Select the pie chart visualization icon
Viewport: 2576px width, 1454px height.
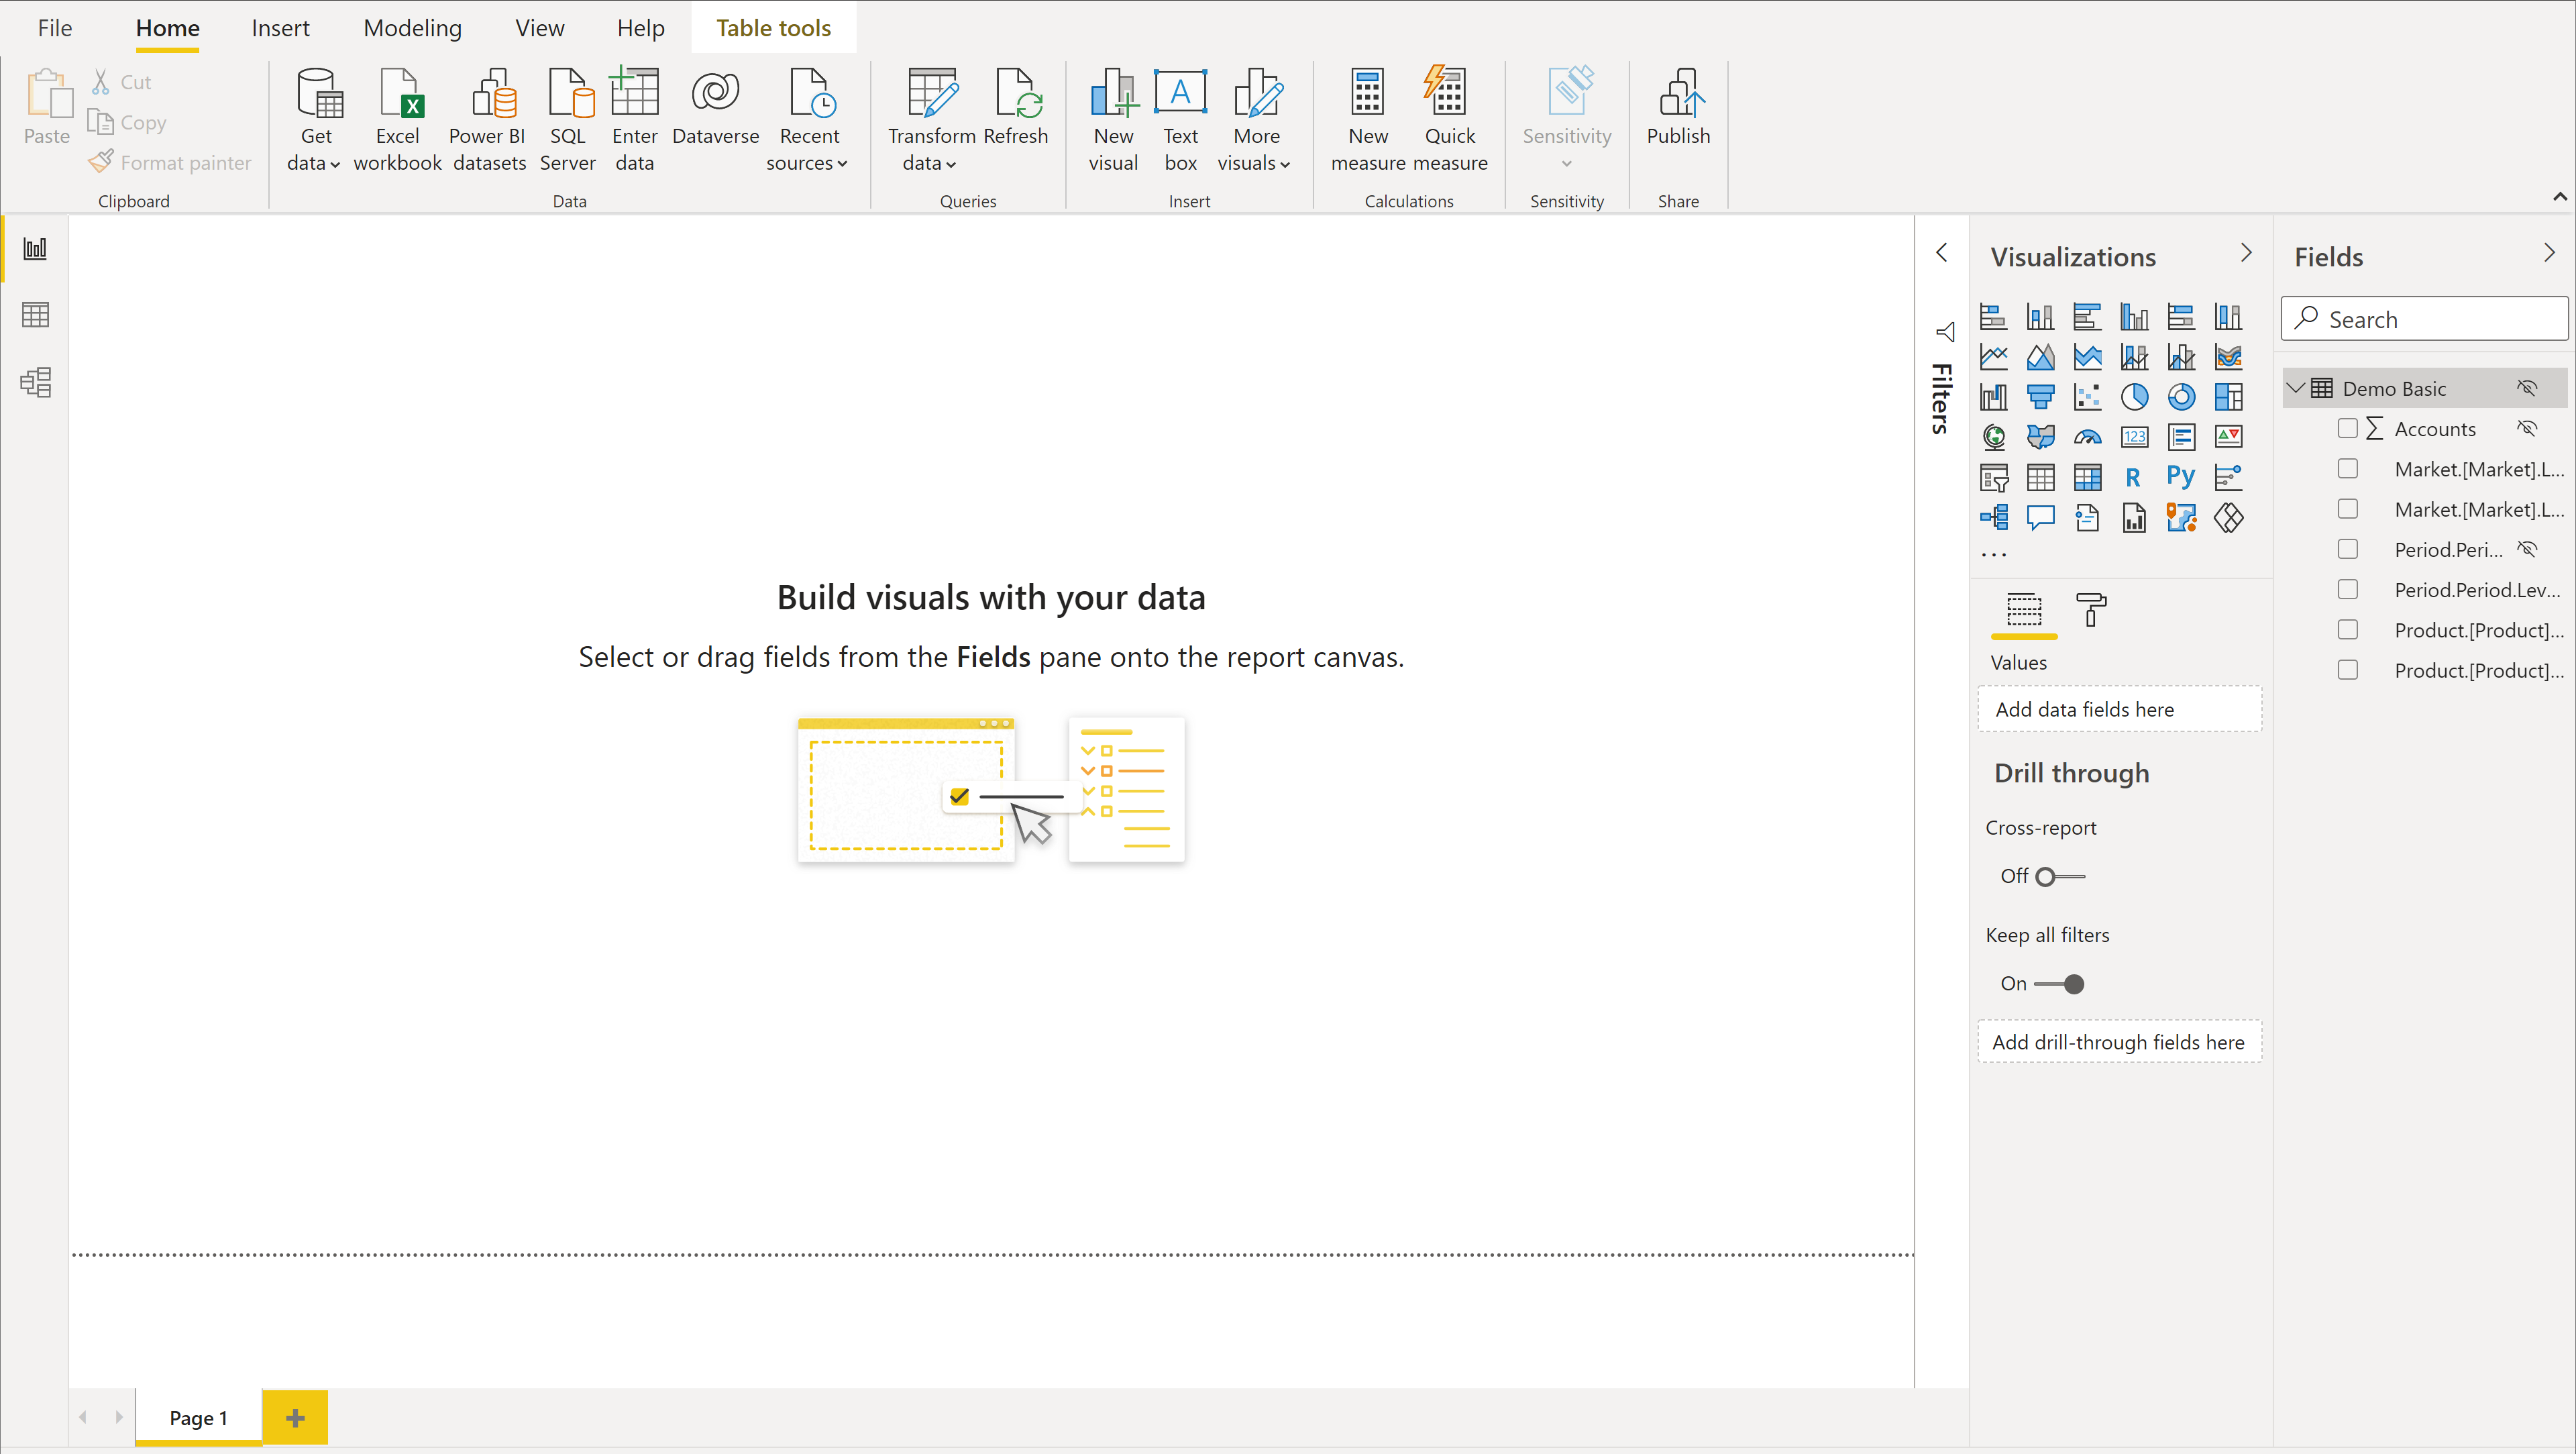[2134, 397]
